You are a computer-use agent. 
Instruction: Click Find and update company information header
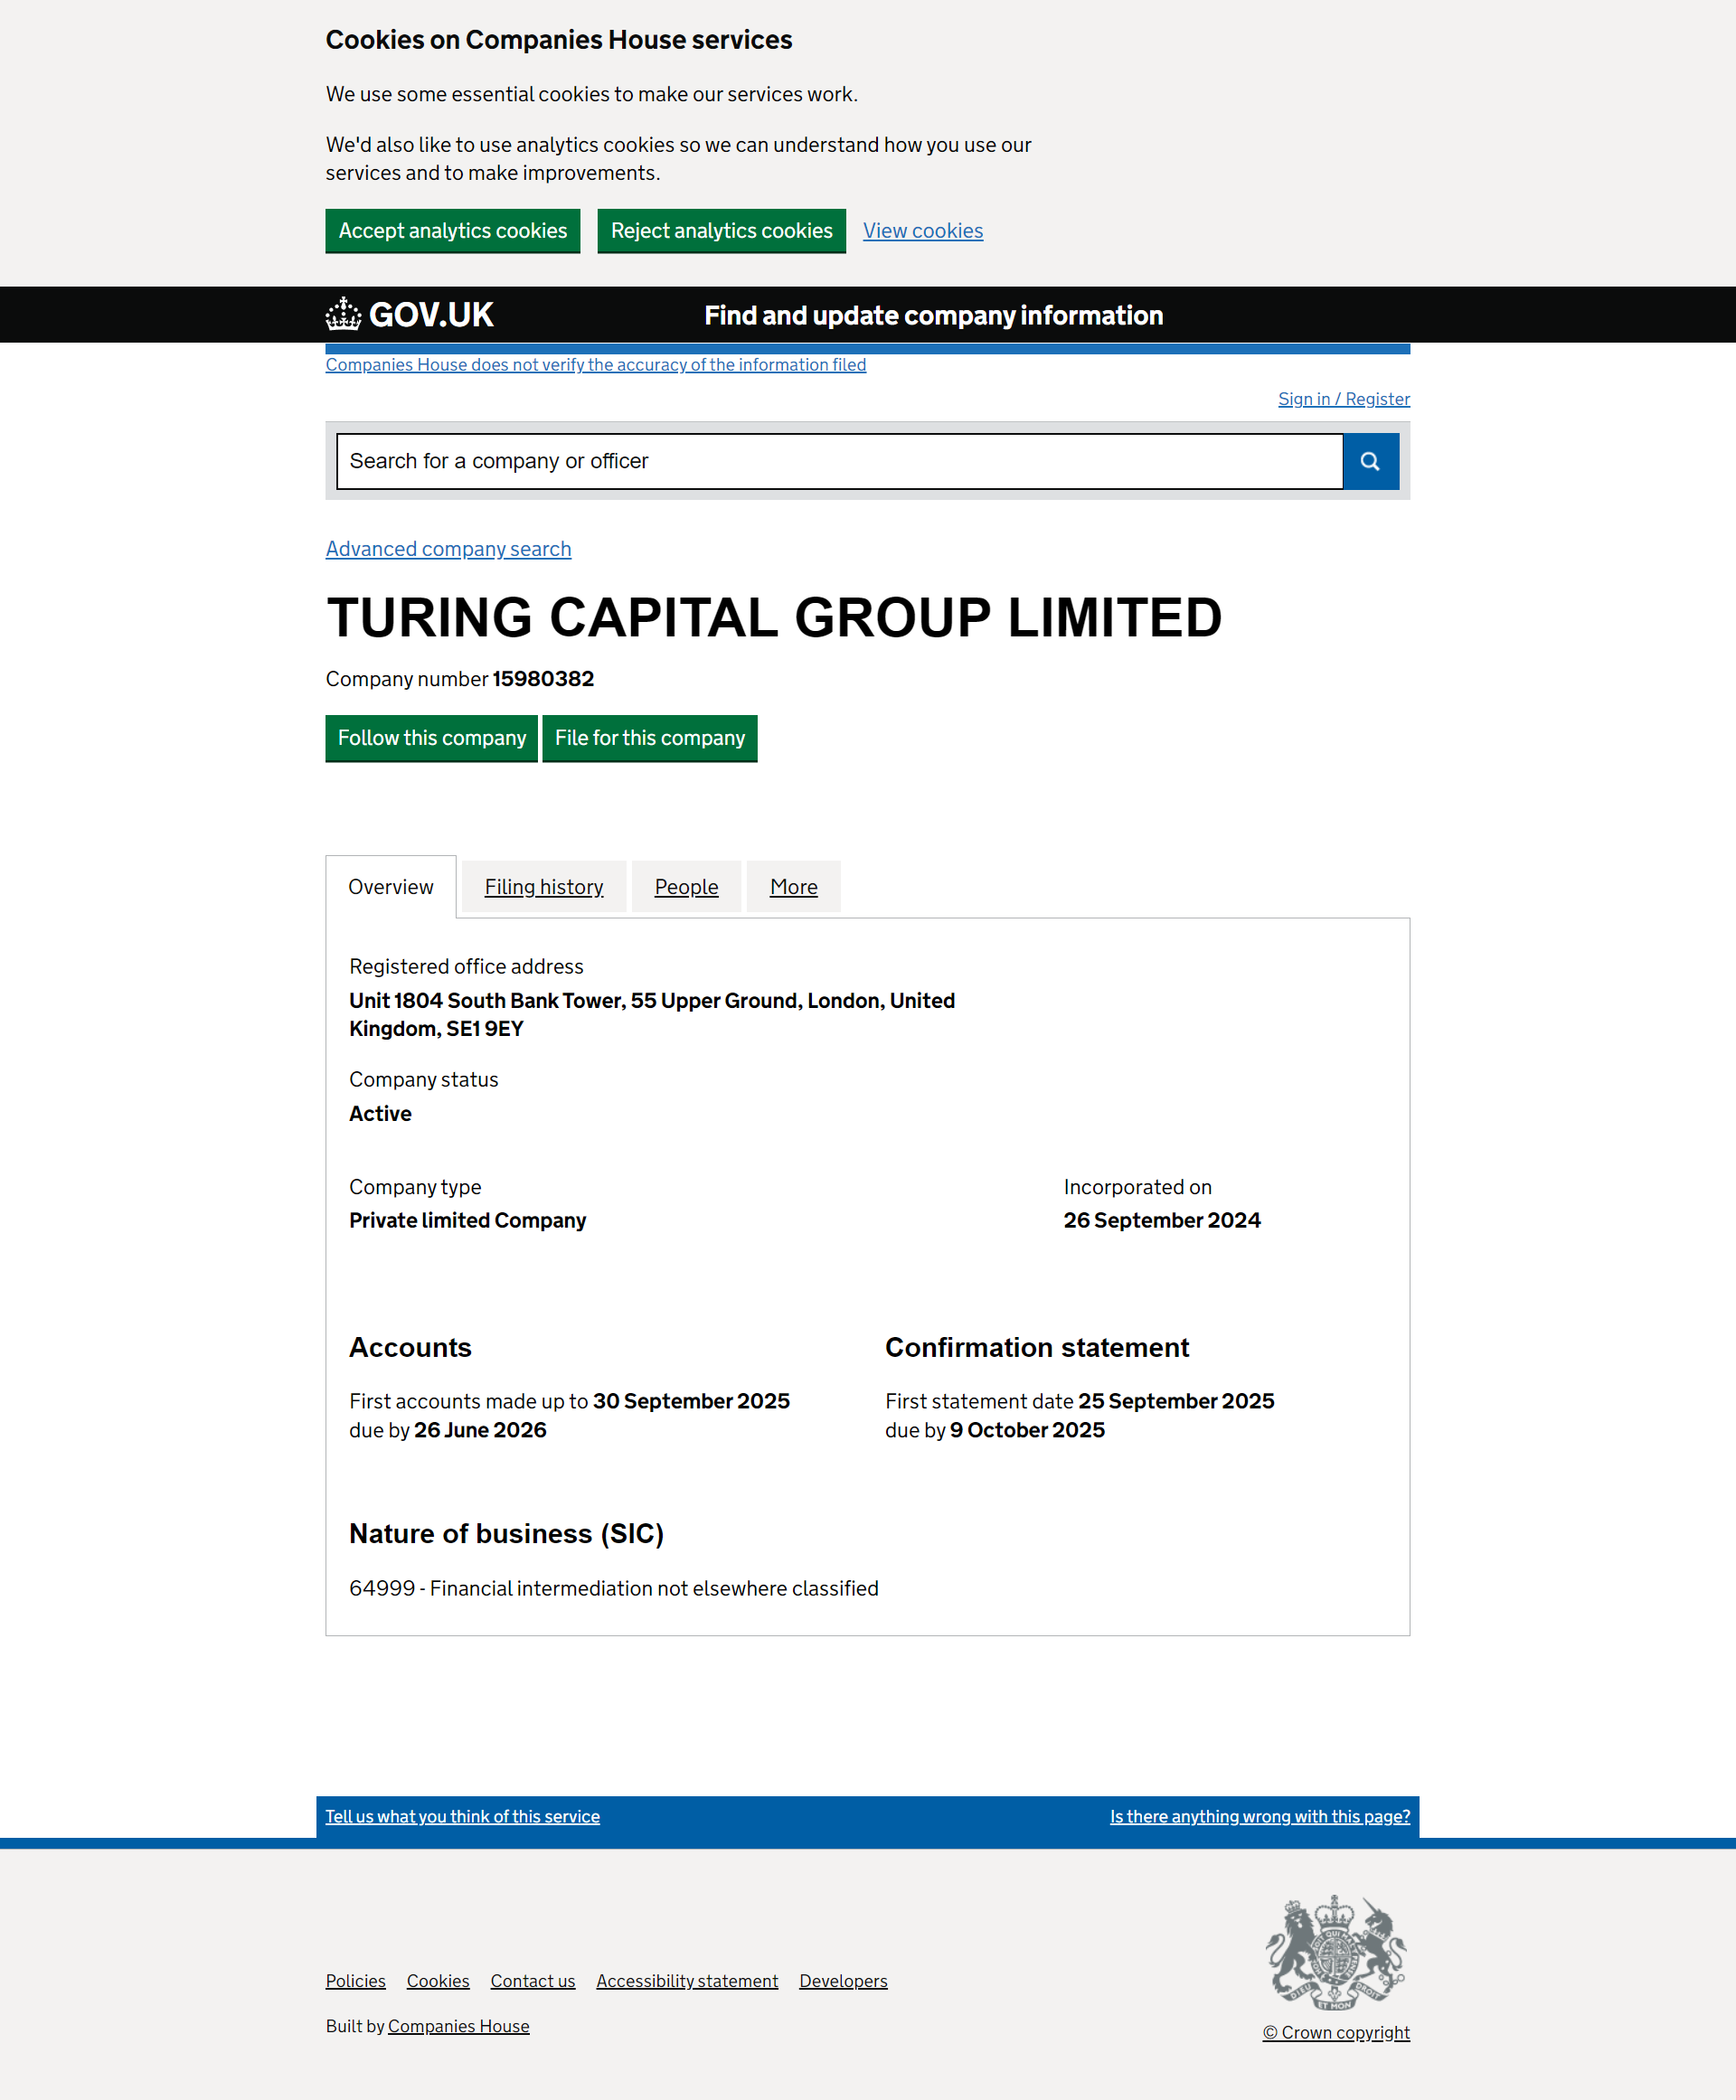click(933, 315)
